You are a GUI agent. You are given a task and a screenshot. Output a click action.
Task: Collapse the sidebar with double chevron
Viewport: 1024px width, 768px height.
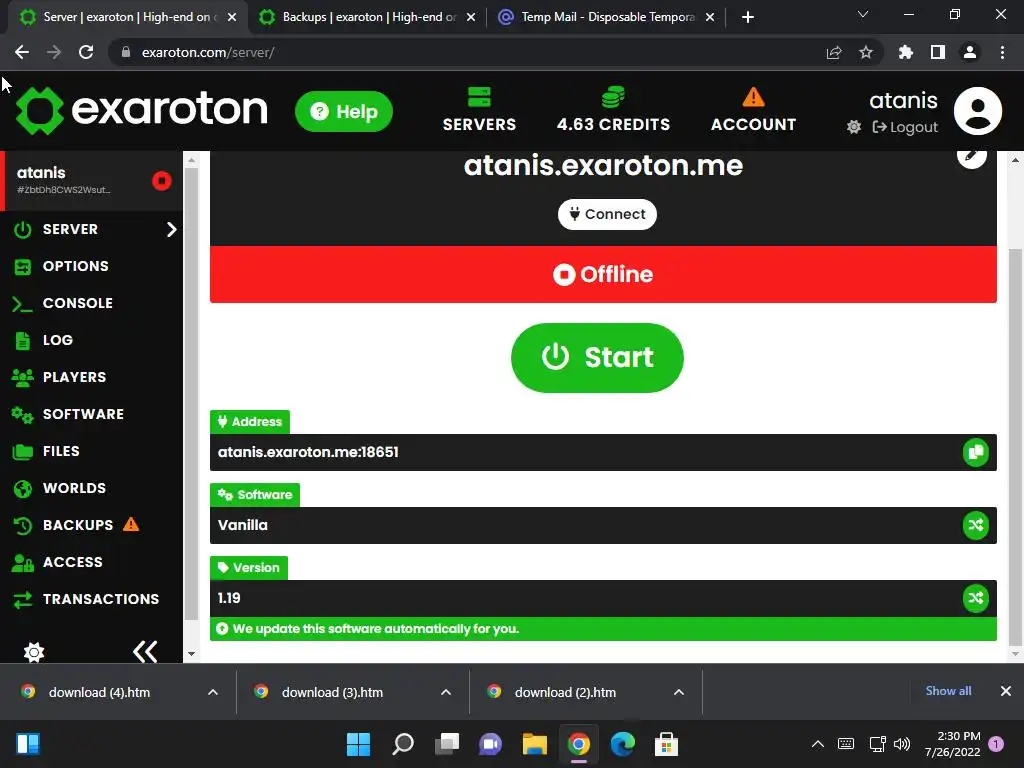(x=145, y=651)
